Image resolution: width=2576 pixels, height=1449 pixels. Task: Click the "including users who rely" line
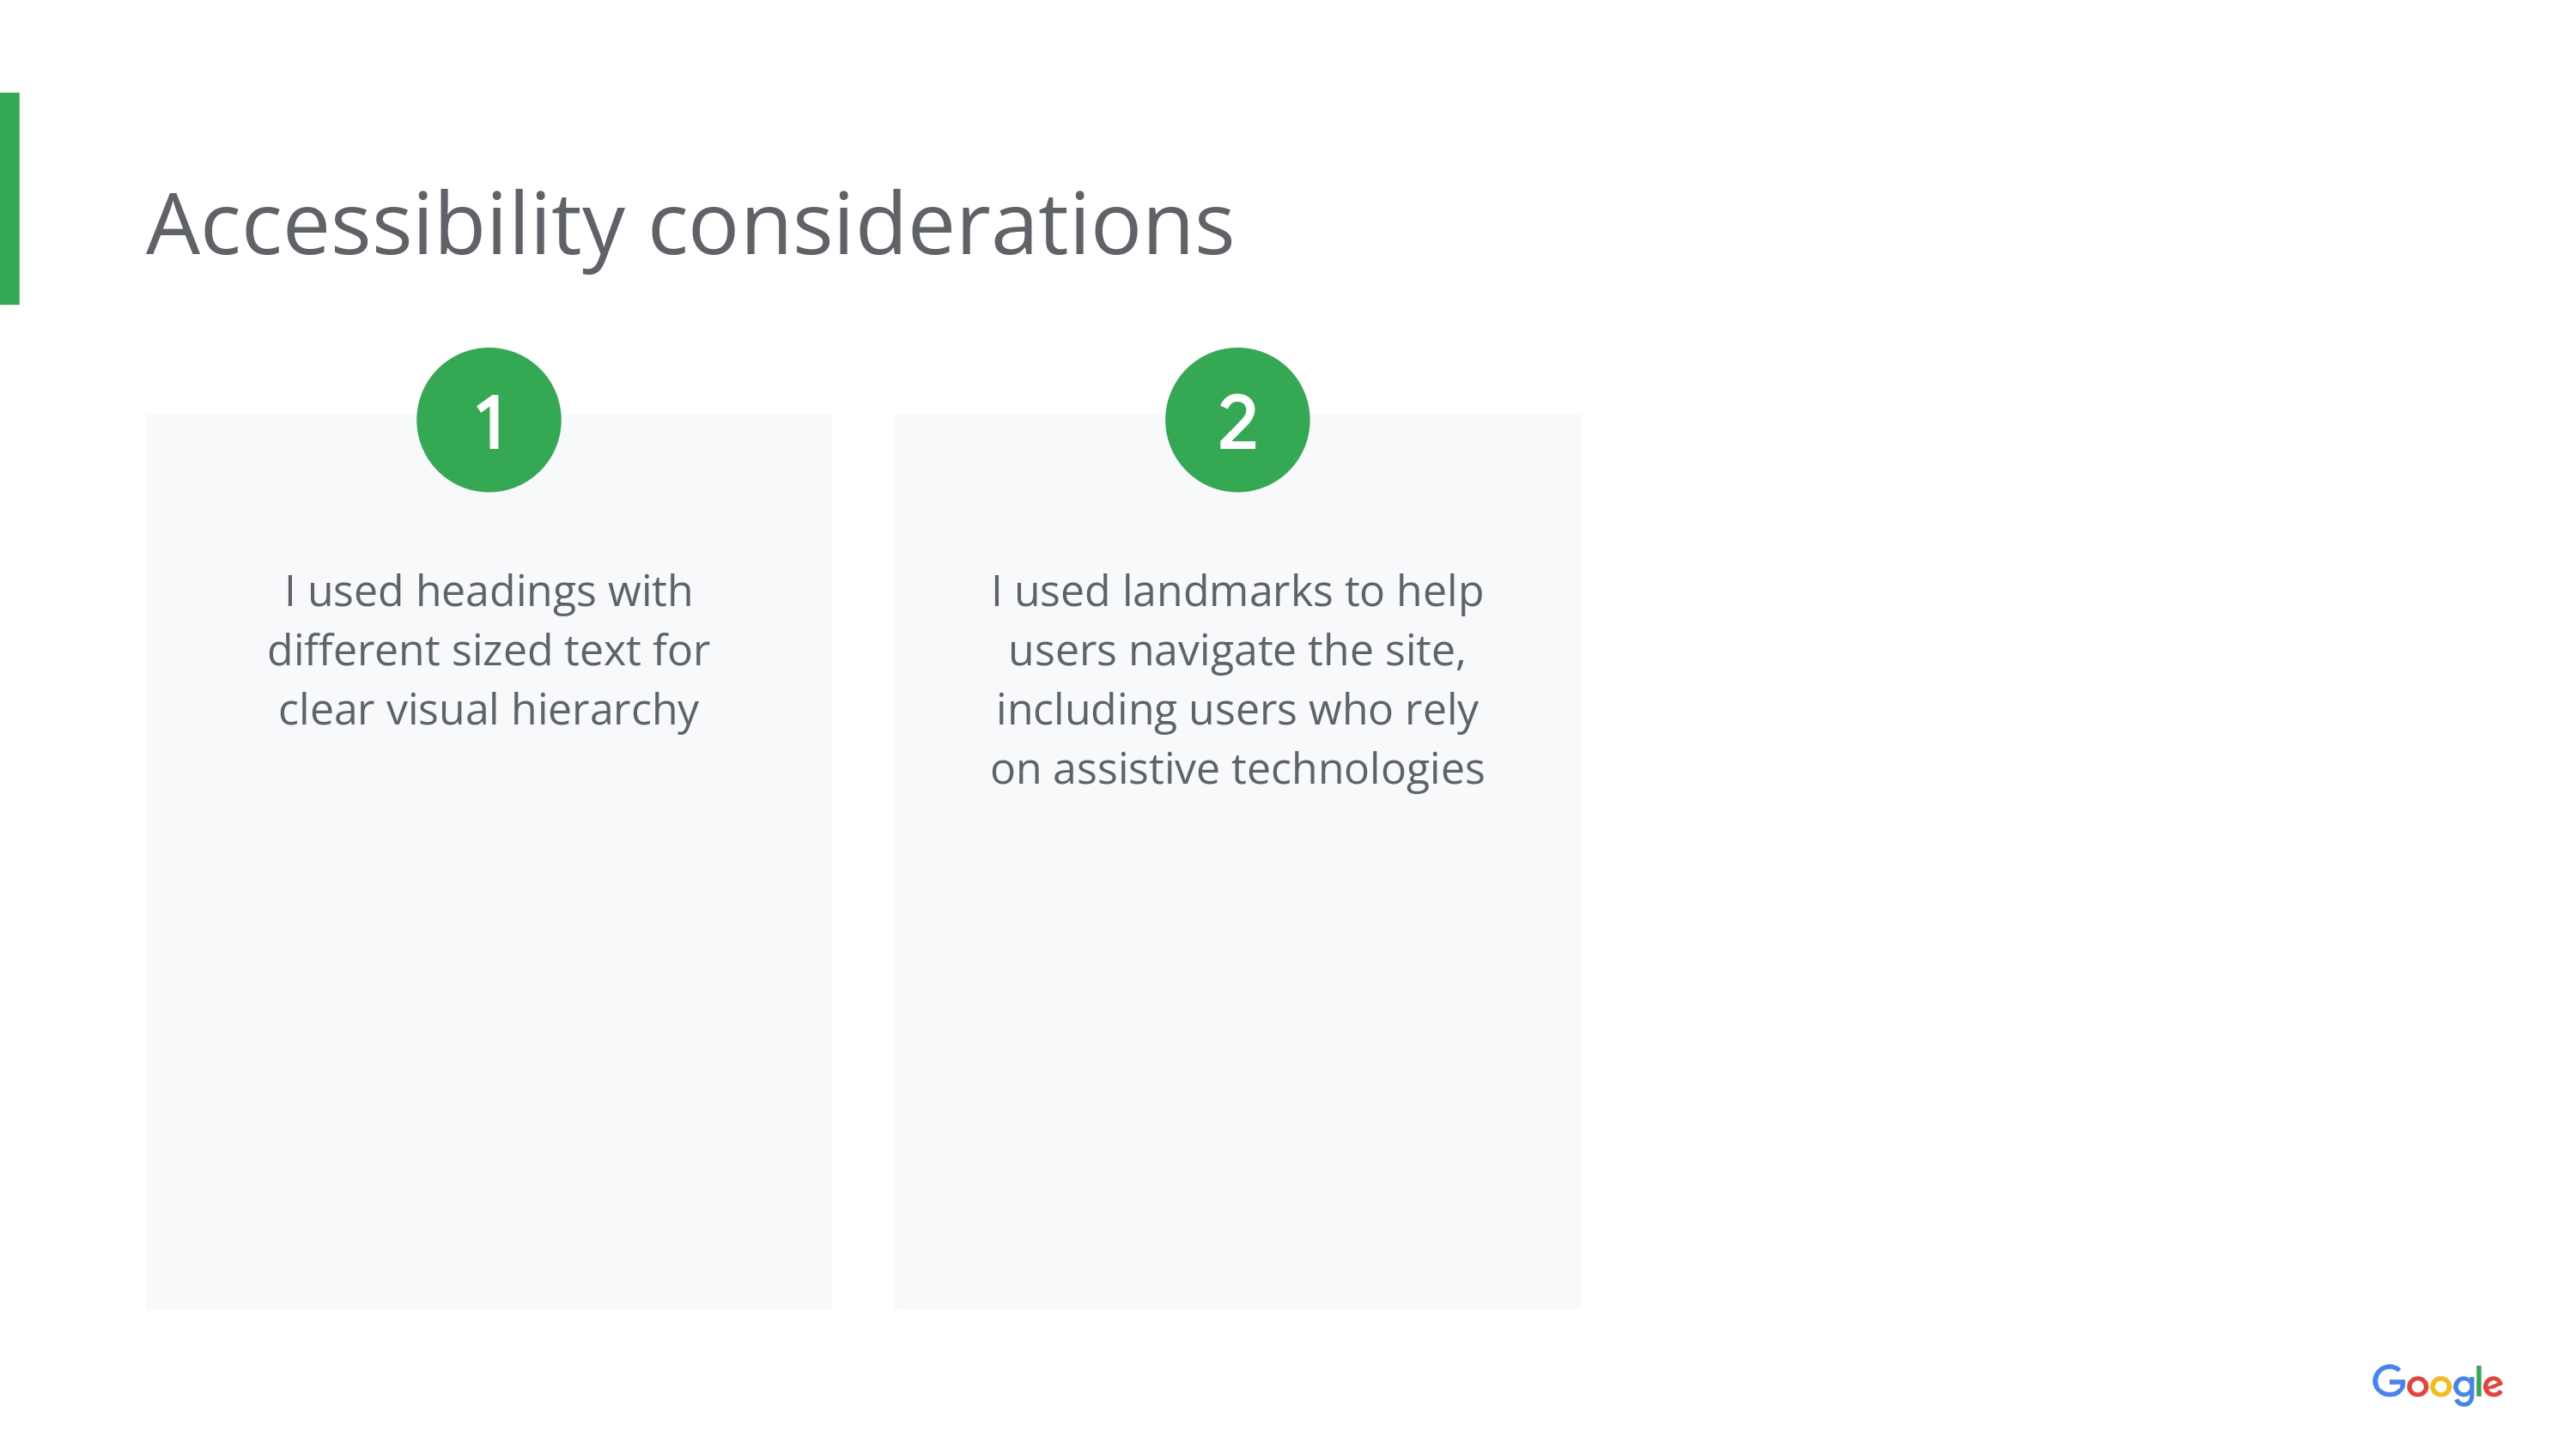[1237, 710]
